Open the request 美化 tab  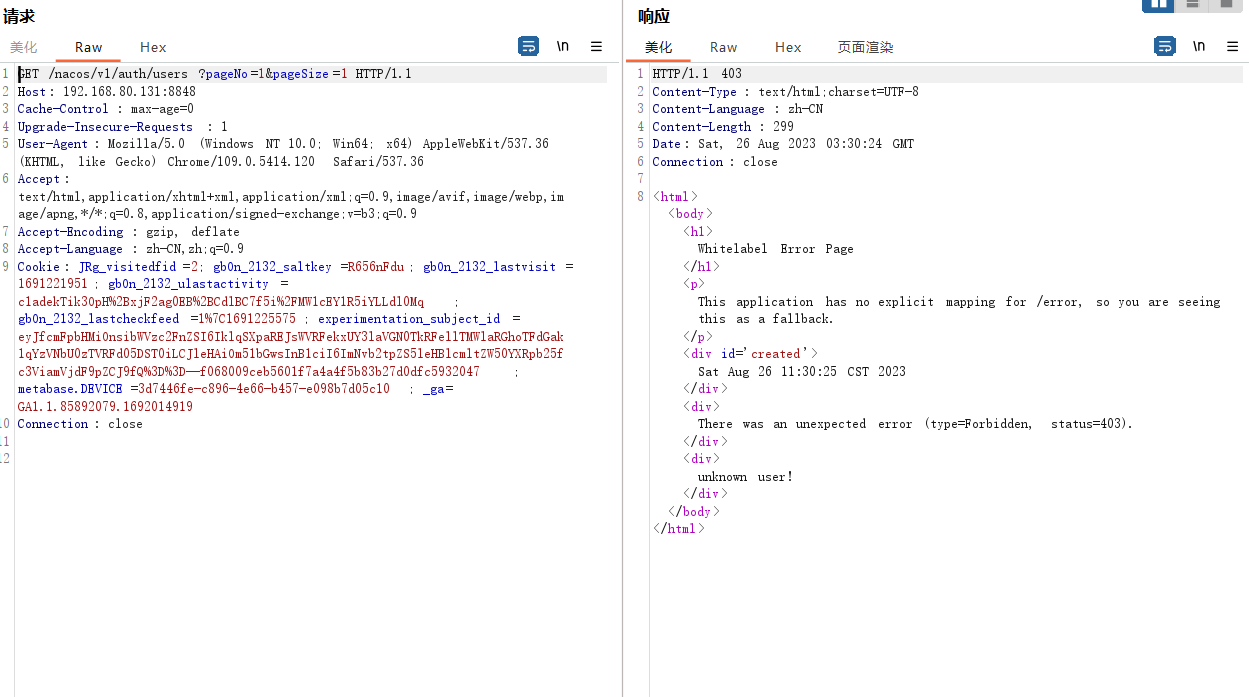(24, 47)
